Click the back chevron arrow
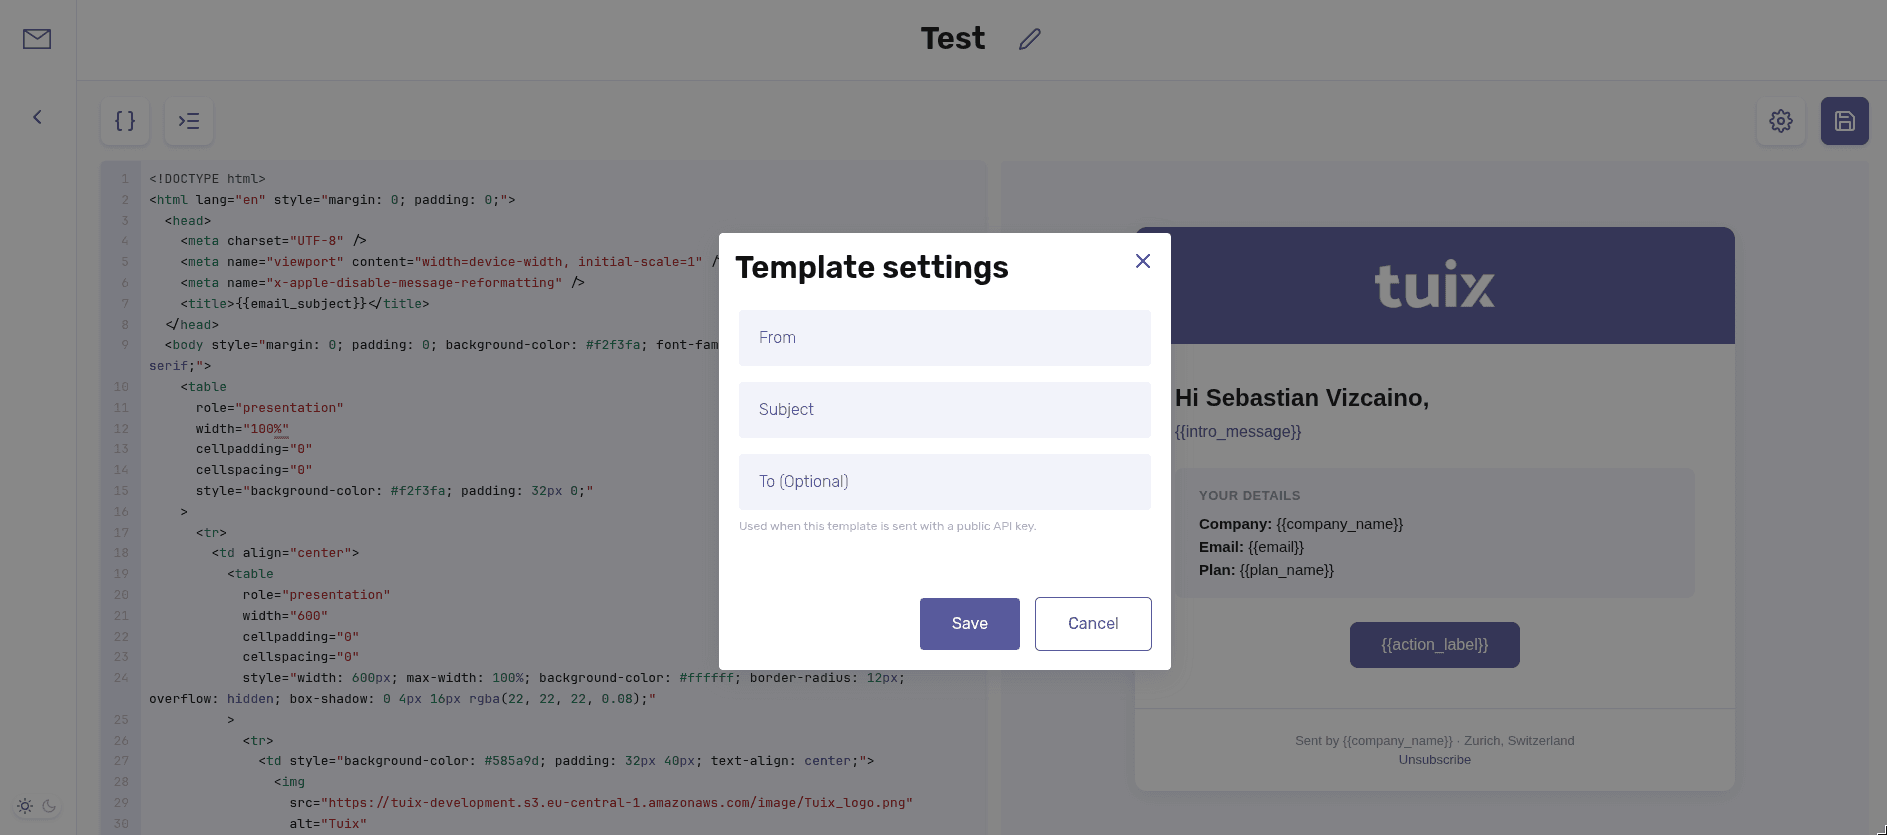Image resolution: width=1887 pixels, height=835 pixels. (x=37, y=117)
